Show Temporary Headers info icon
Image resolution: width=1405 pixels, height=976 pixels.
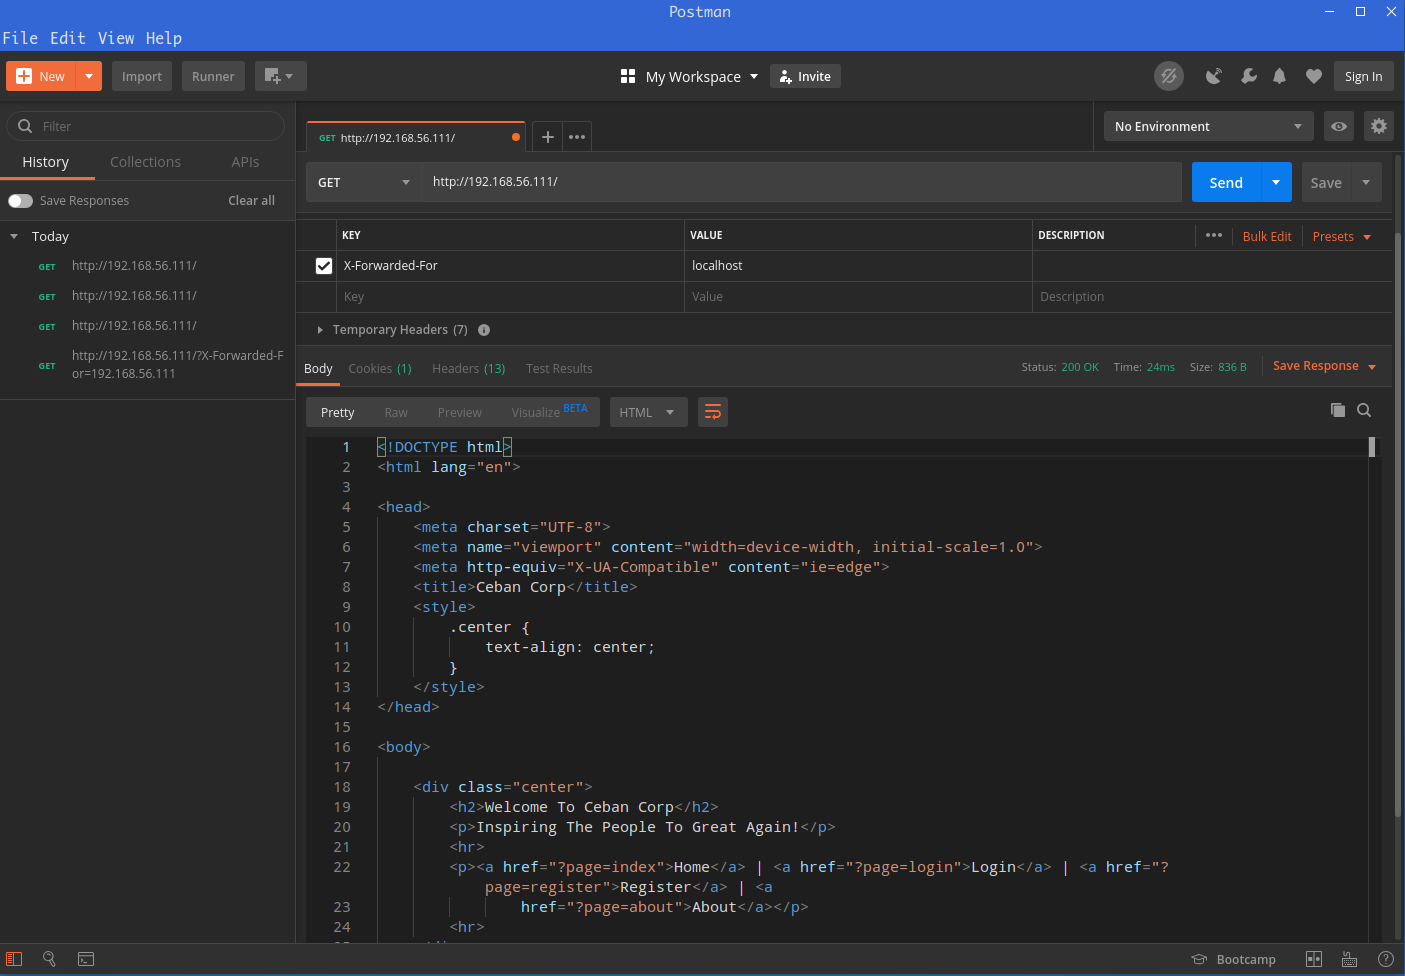[x=484, y=330]
